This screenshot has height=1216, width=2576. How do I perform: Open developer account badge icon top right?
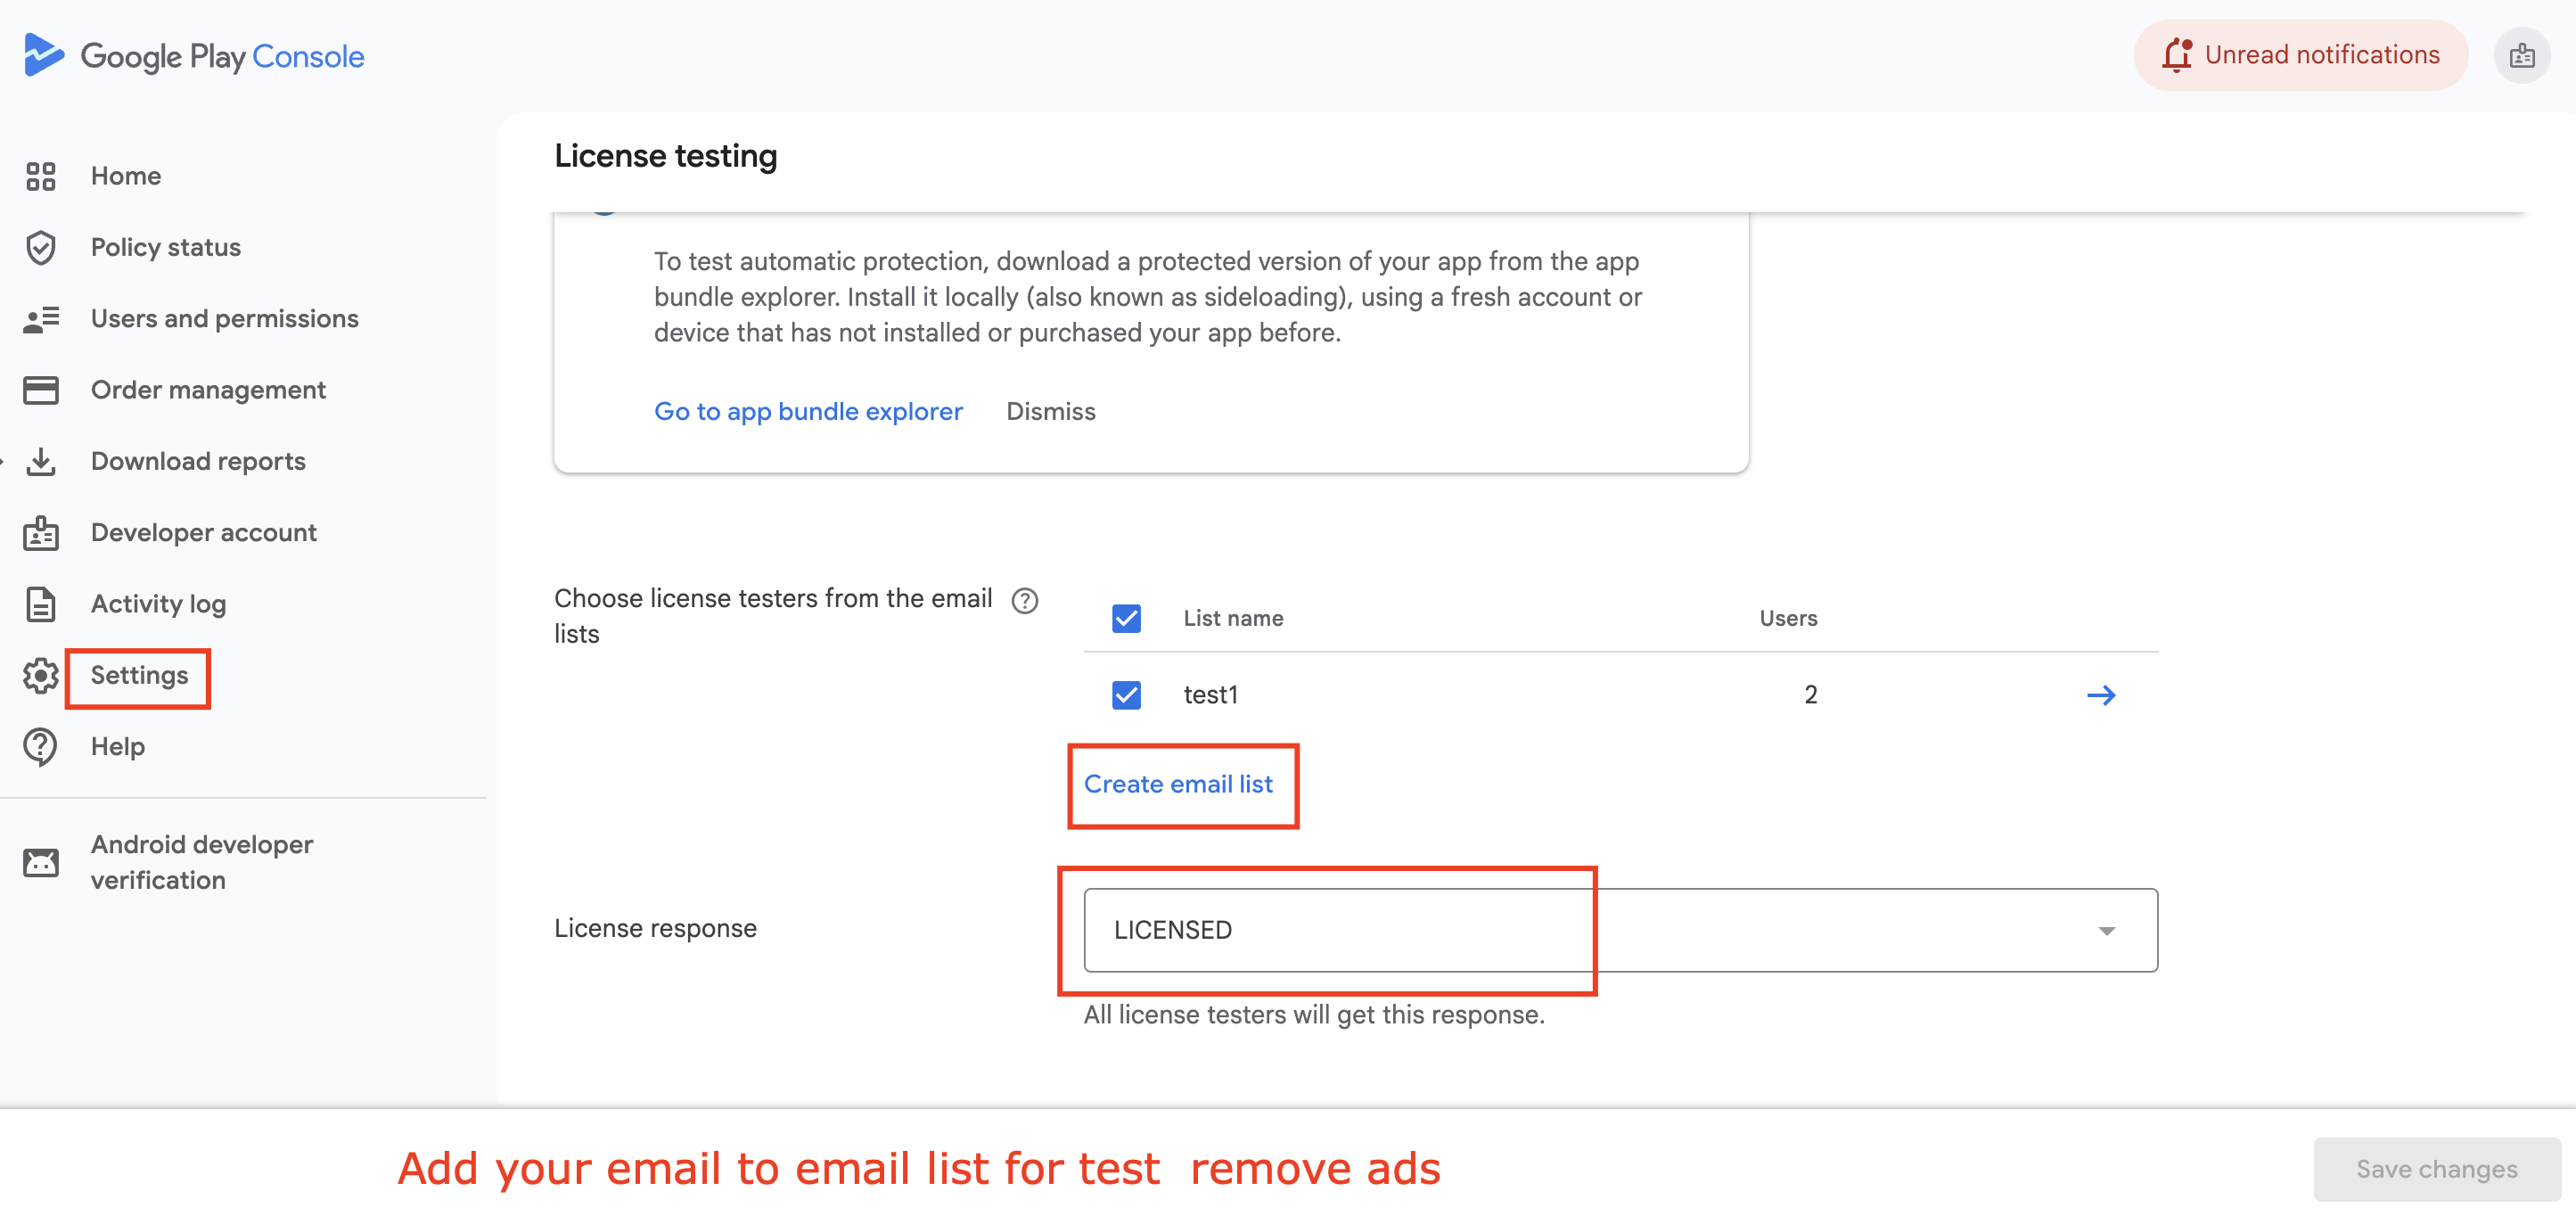coord(2521,56)
